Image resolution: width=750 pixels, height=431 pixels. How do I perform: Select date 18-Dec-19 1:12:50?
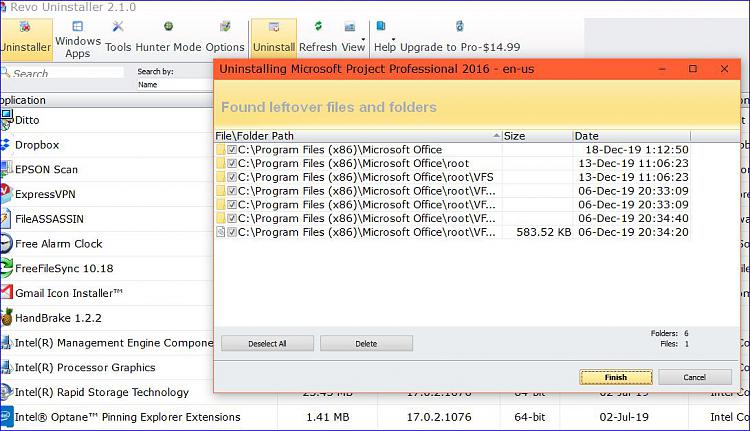637,150
